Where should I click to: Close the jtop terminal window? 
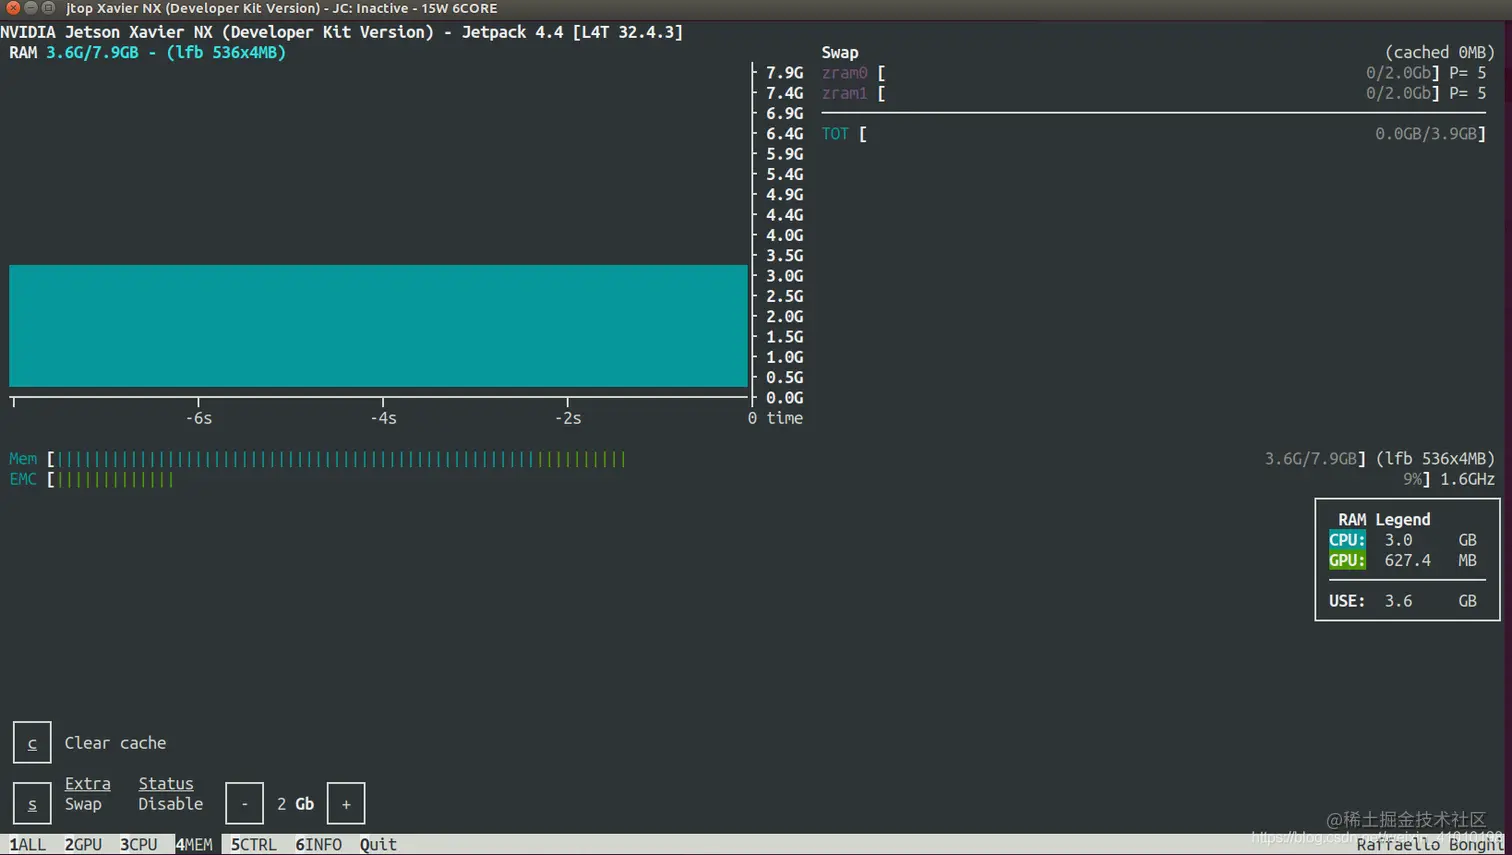[x=13, y=8]
